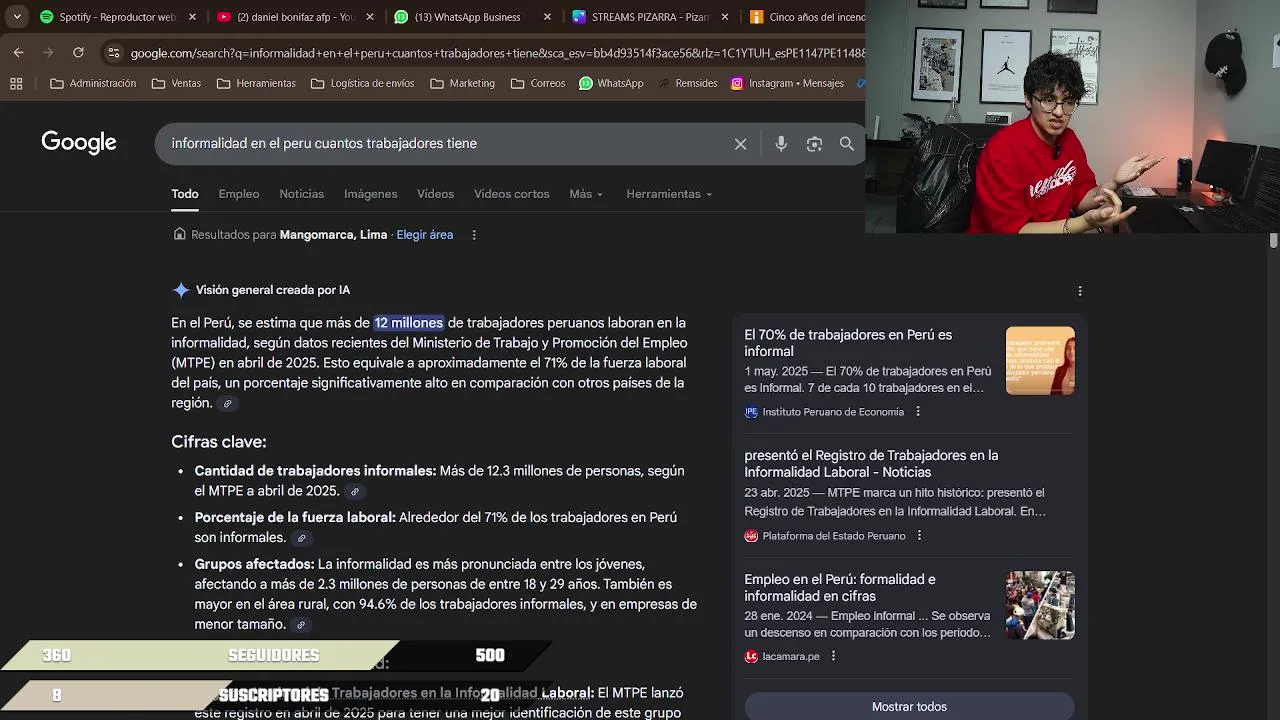Open source link after 'menor tamaño.'

pyautogui.click(x=301, y=625)
